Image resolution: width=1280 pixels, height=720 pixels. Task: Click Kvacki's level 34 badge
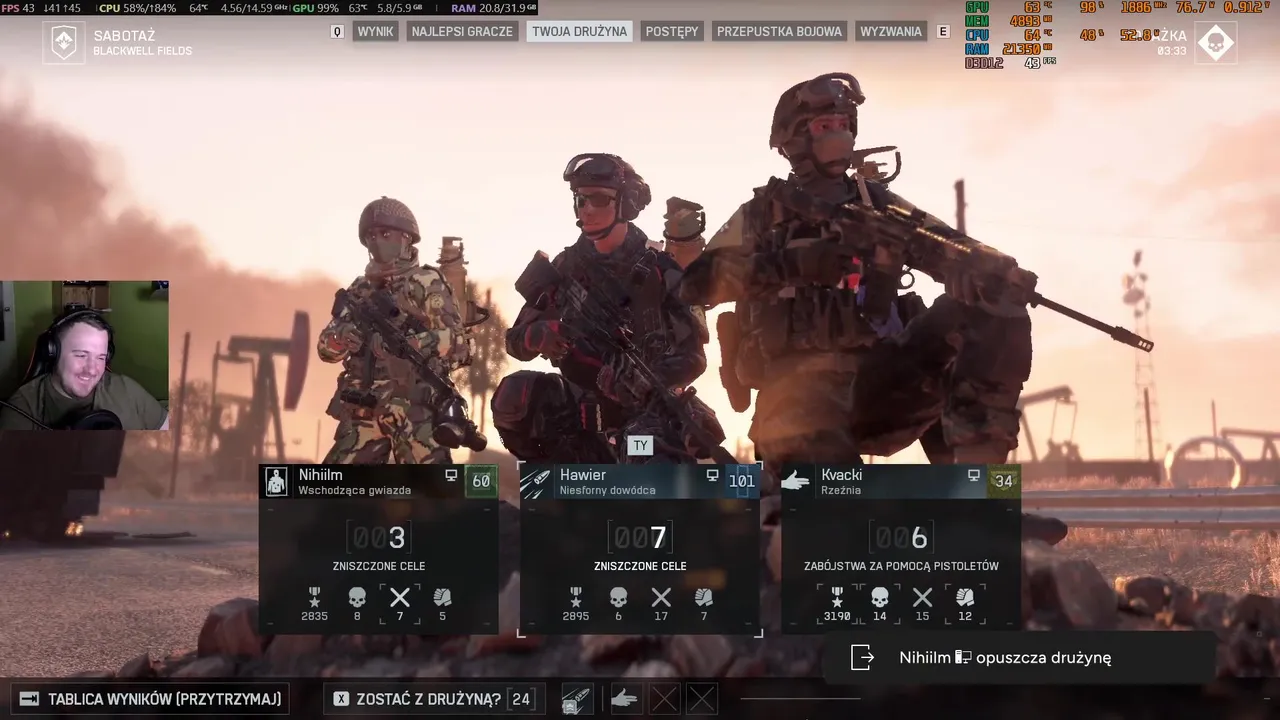click(x=1004, y=481)
